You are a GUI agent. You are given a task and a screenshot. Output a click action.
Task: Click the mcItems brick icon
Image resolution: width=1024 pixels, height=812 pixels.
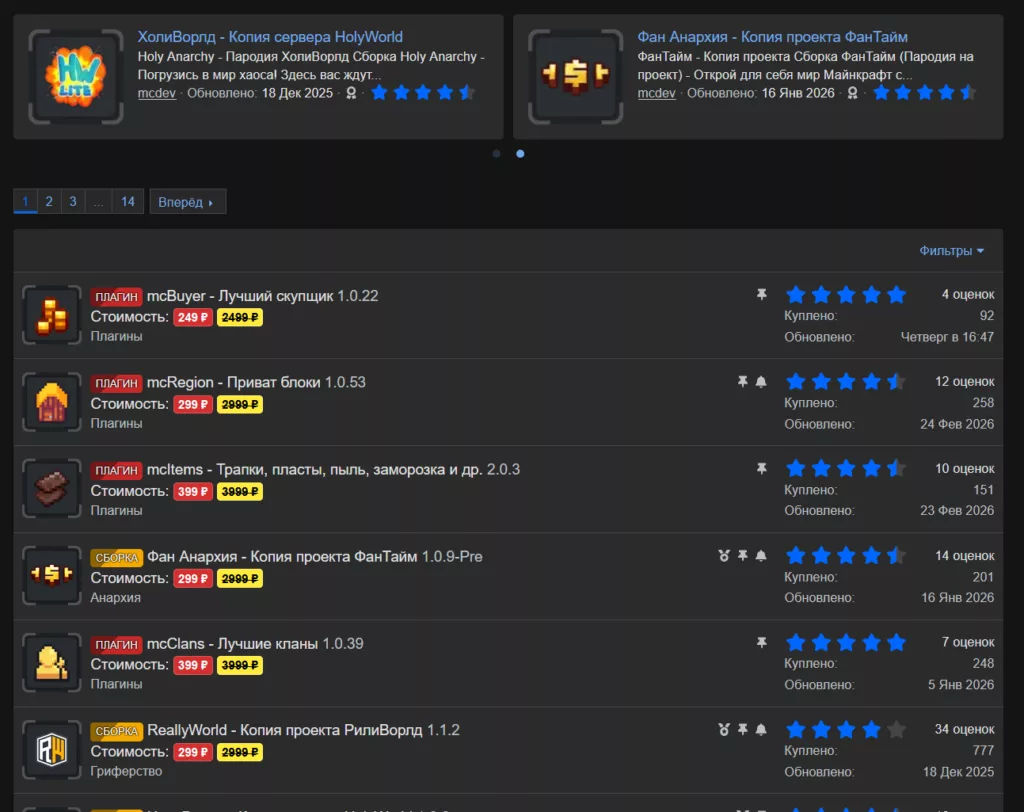[51, 489]
